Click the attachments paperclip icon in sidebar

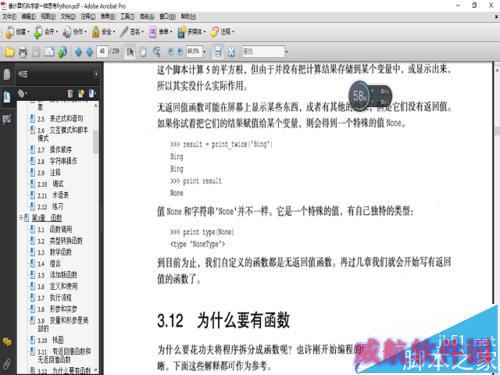(7, 364)
